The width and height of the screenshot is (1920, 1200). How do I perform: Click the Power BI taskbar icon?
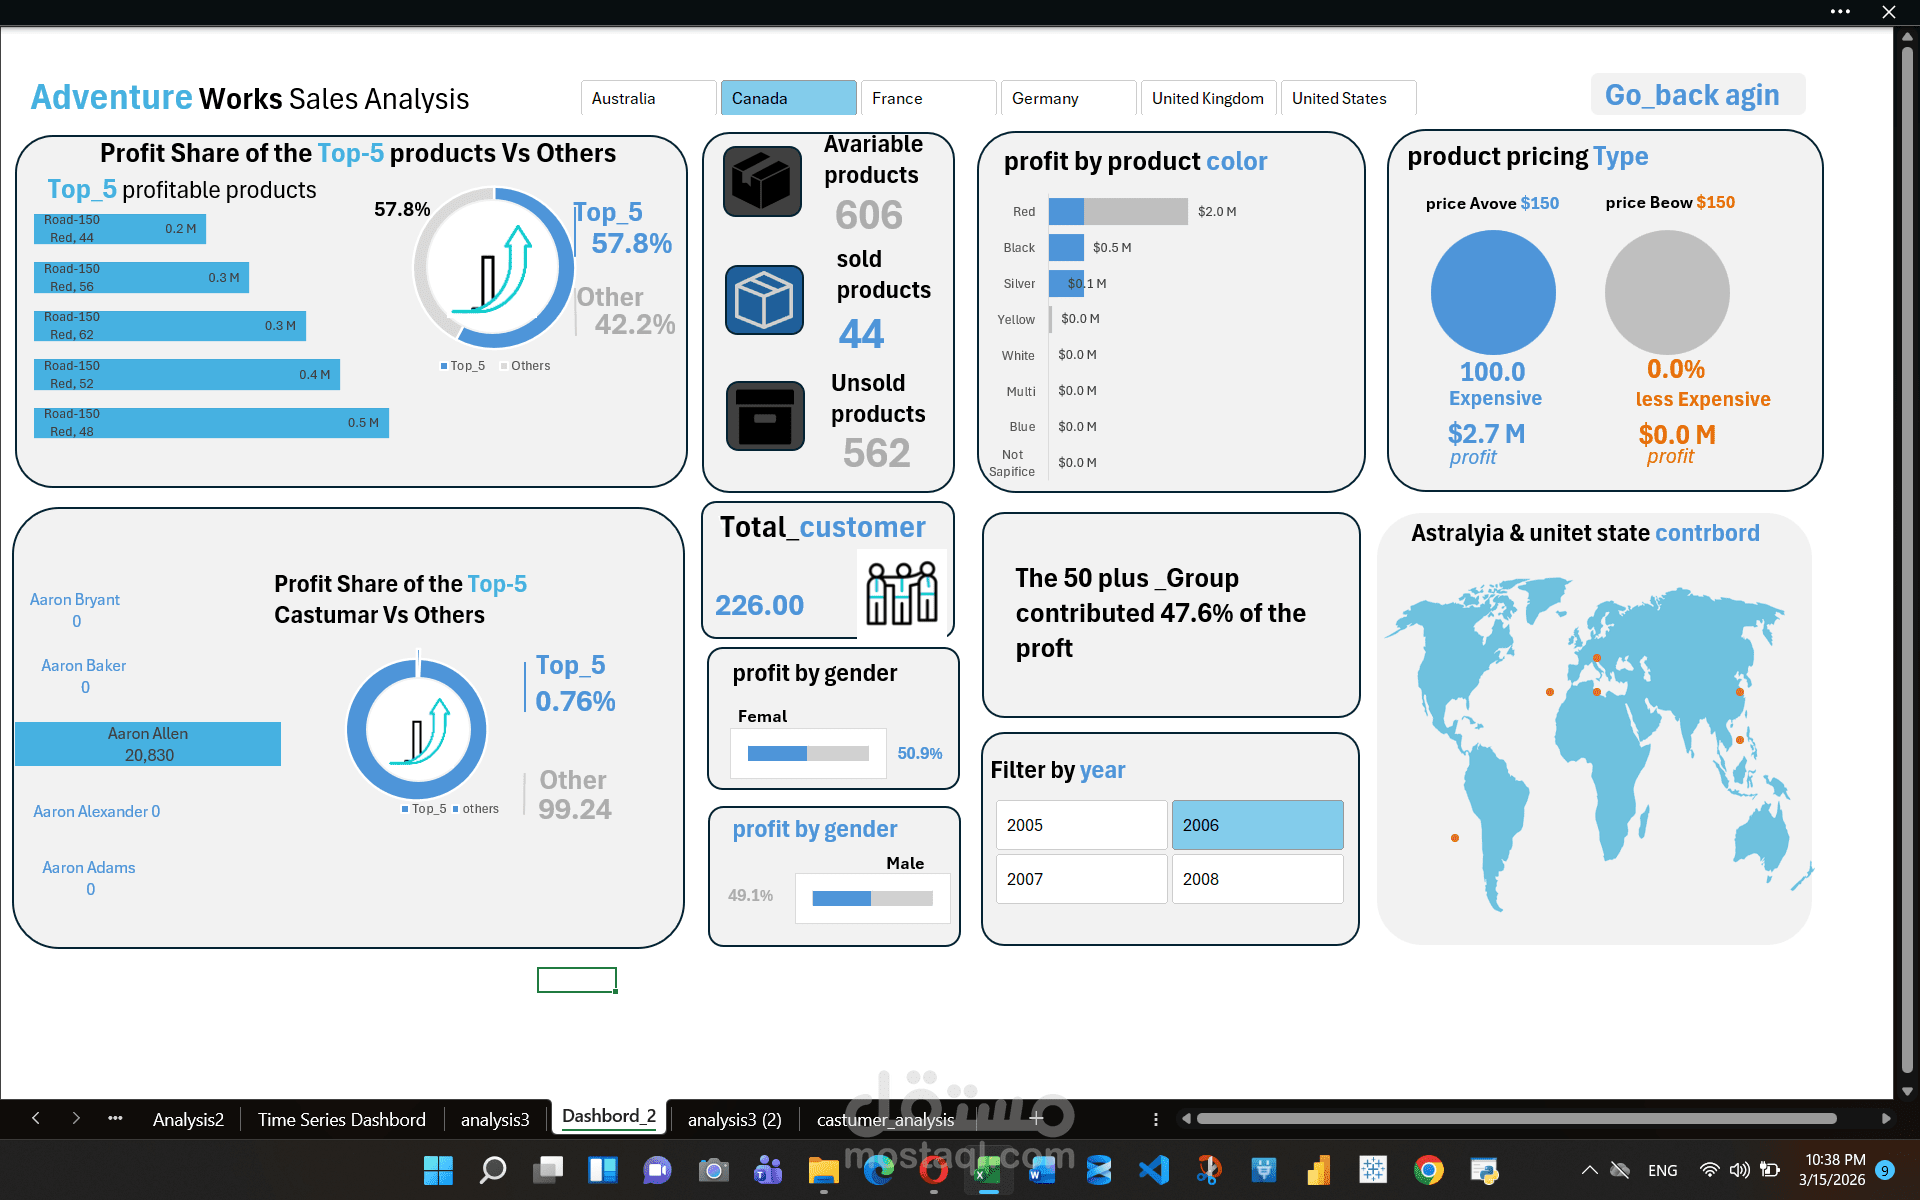[x=1318, y=1170]
